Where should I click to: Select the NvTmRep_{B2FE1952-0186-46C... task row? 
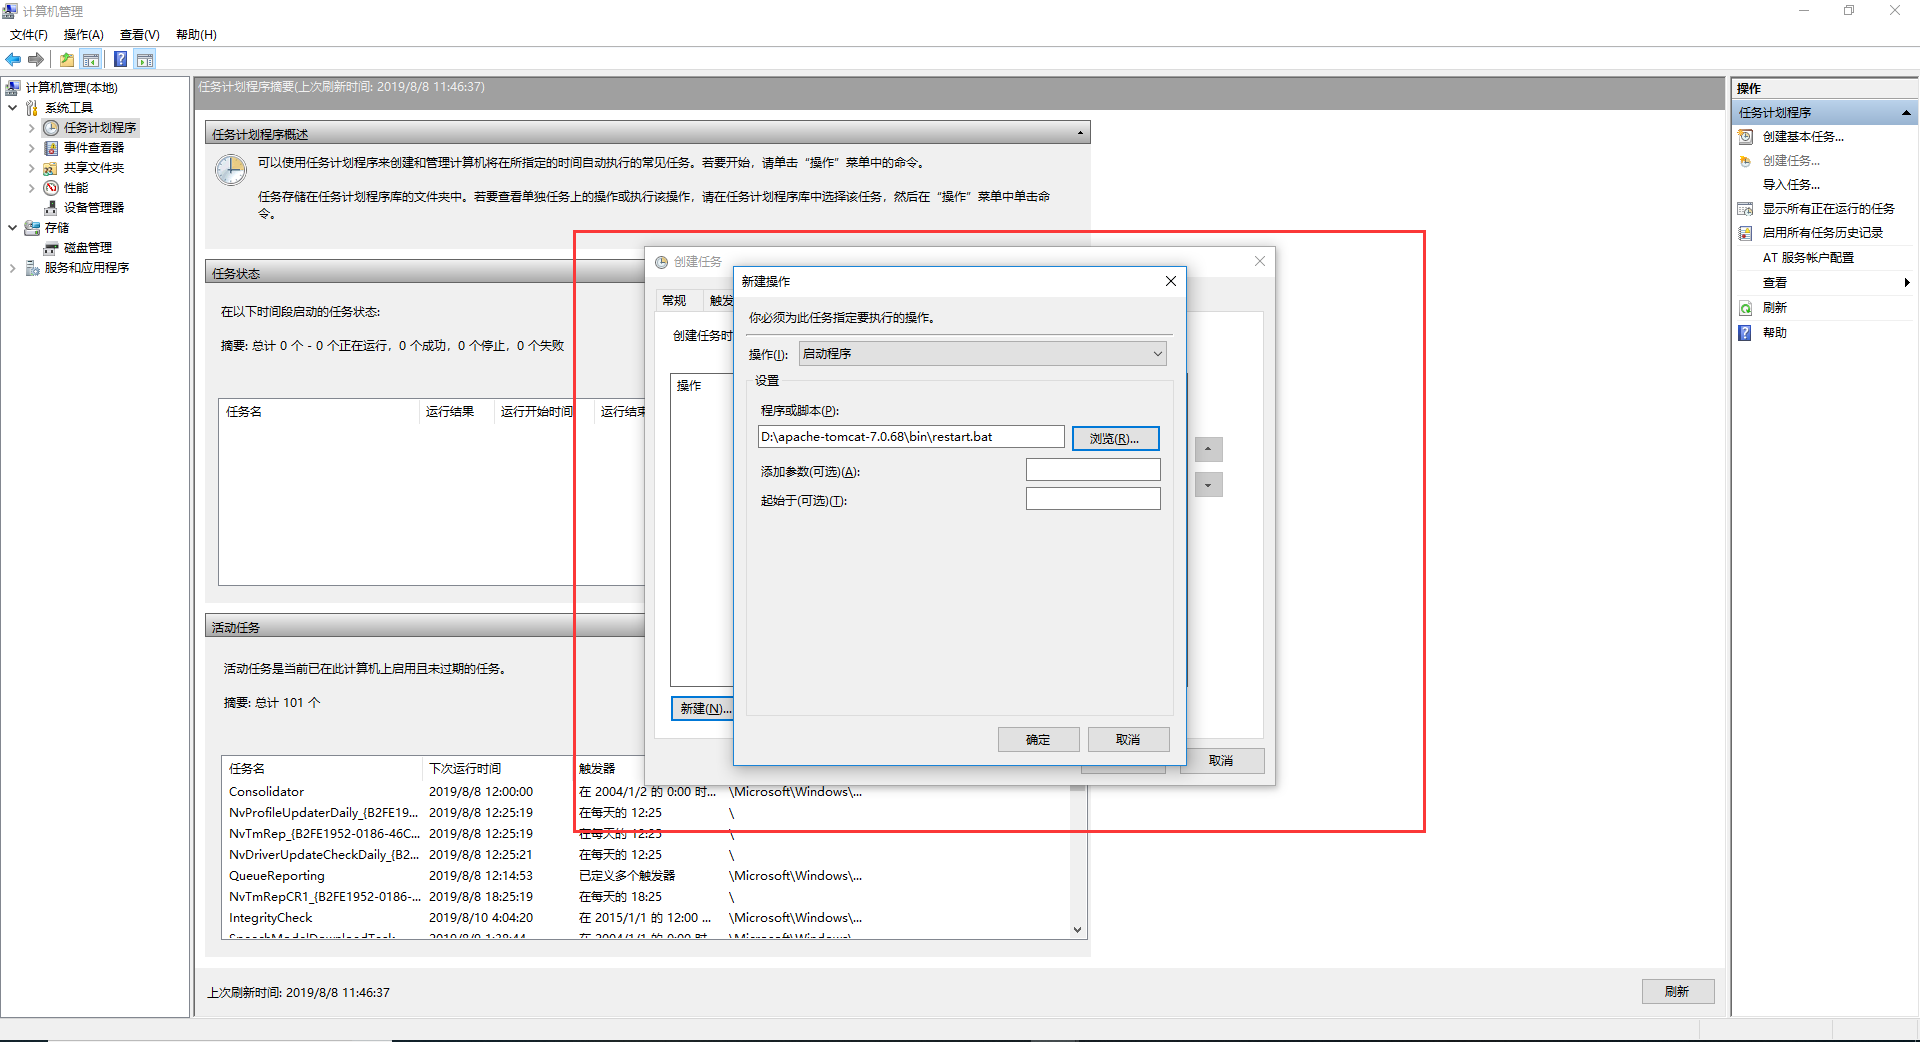click(646, 834)
